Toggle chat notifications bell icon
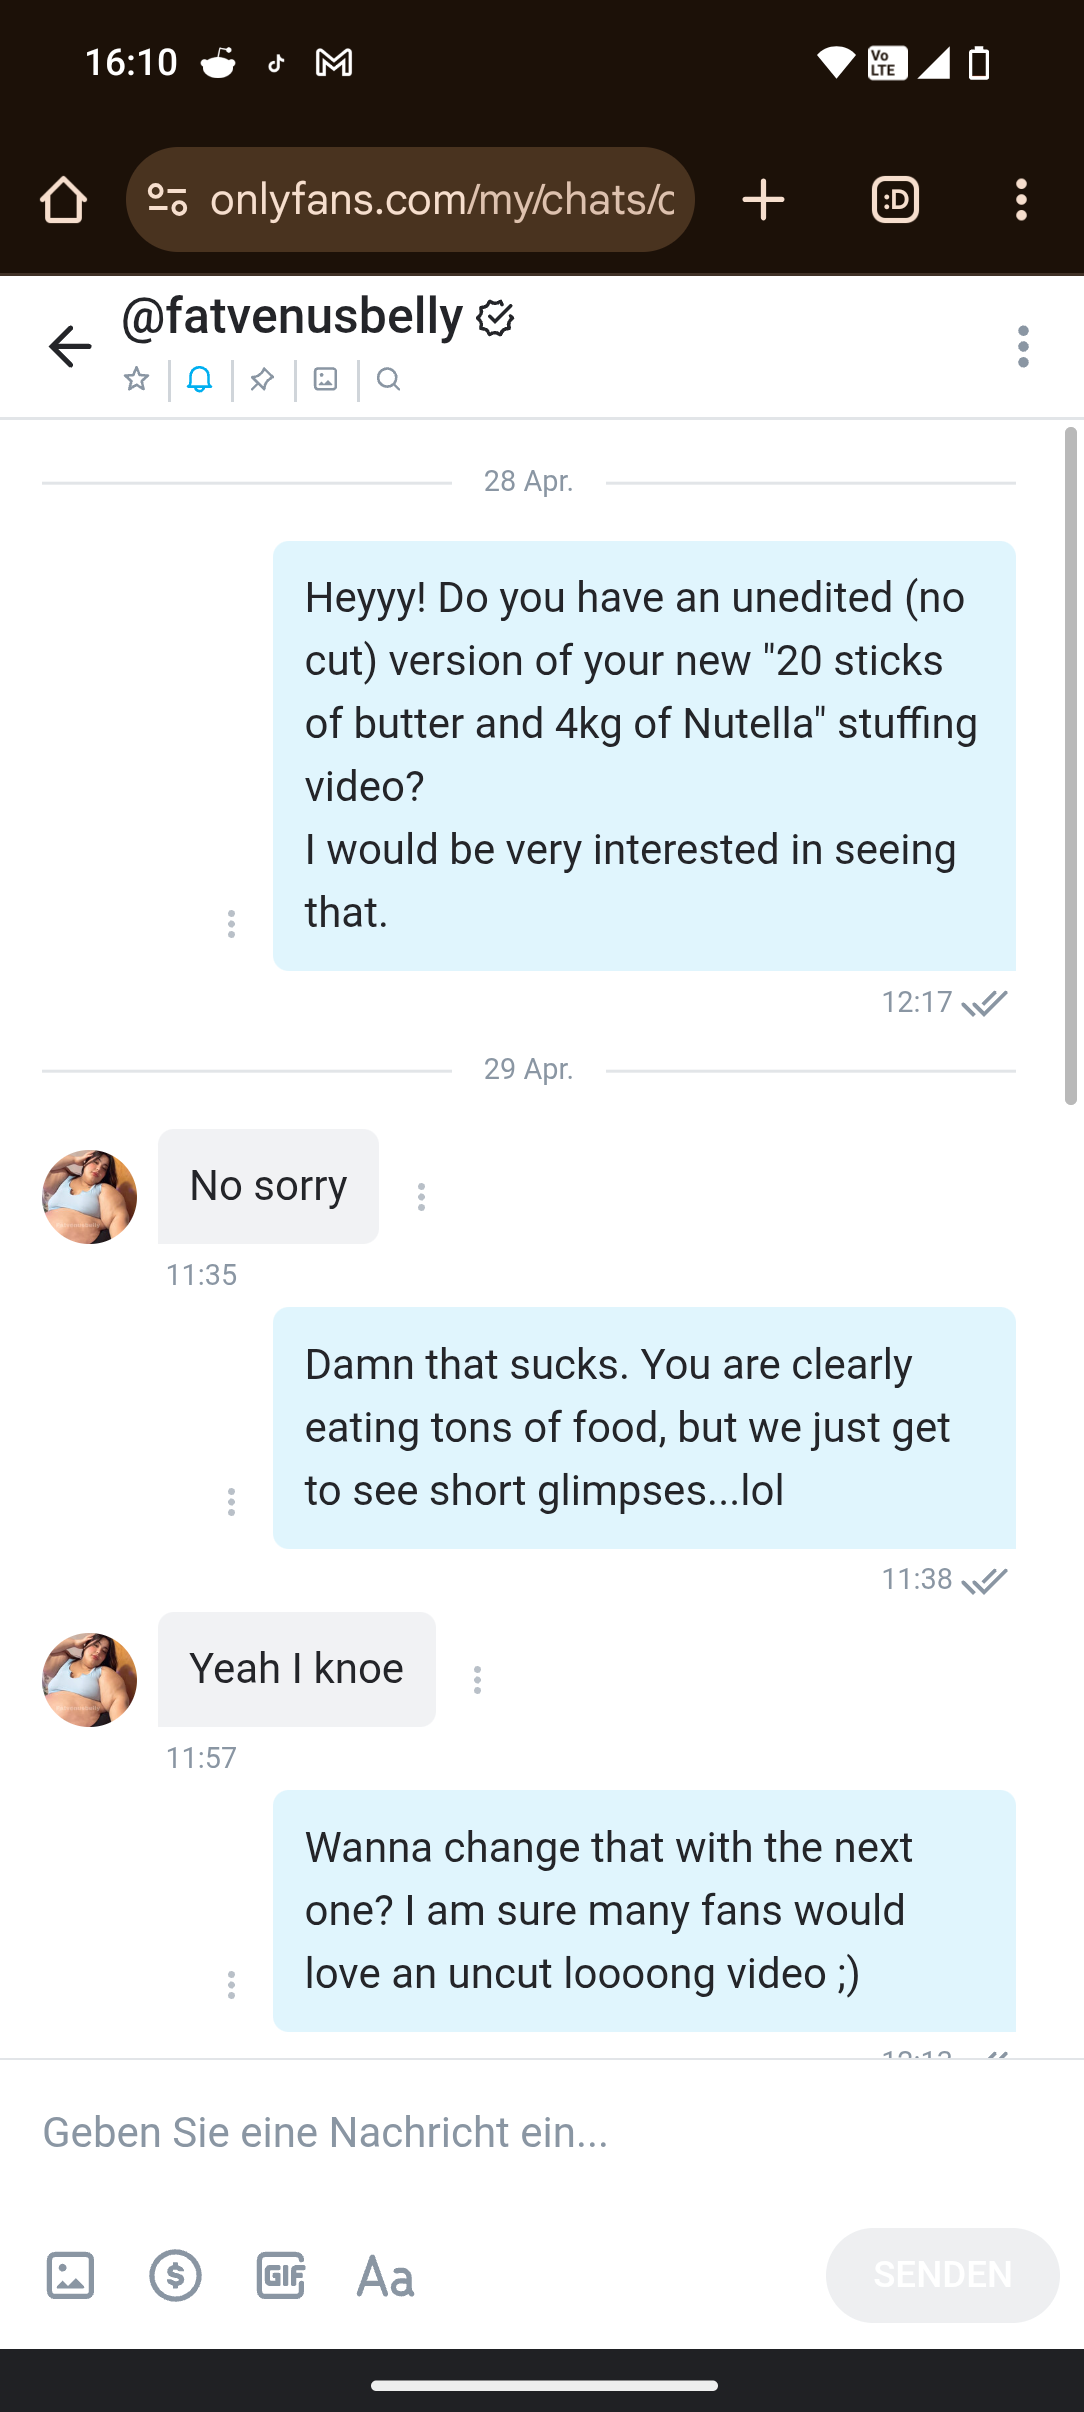The height and width of the screenshot is (2412, 1084). click(200, 379)
